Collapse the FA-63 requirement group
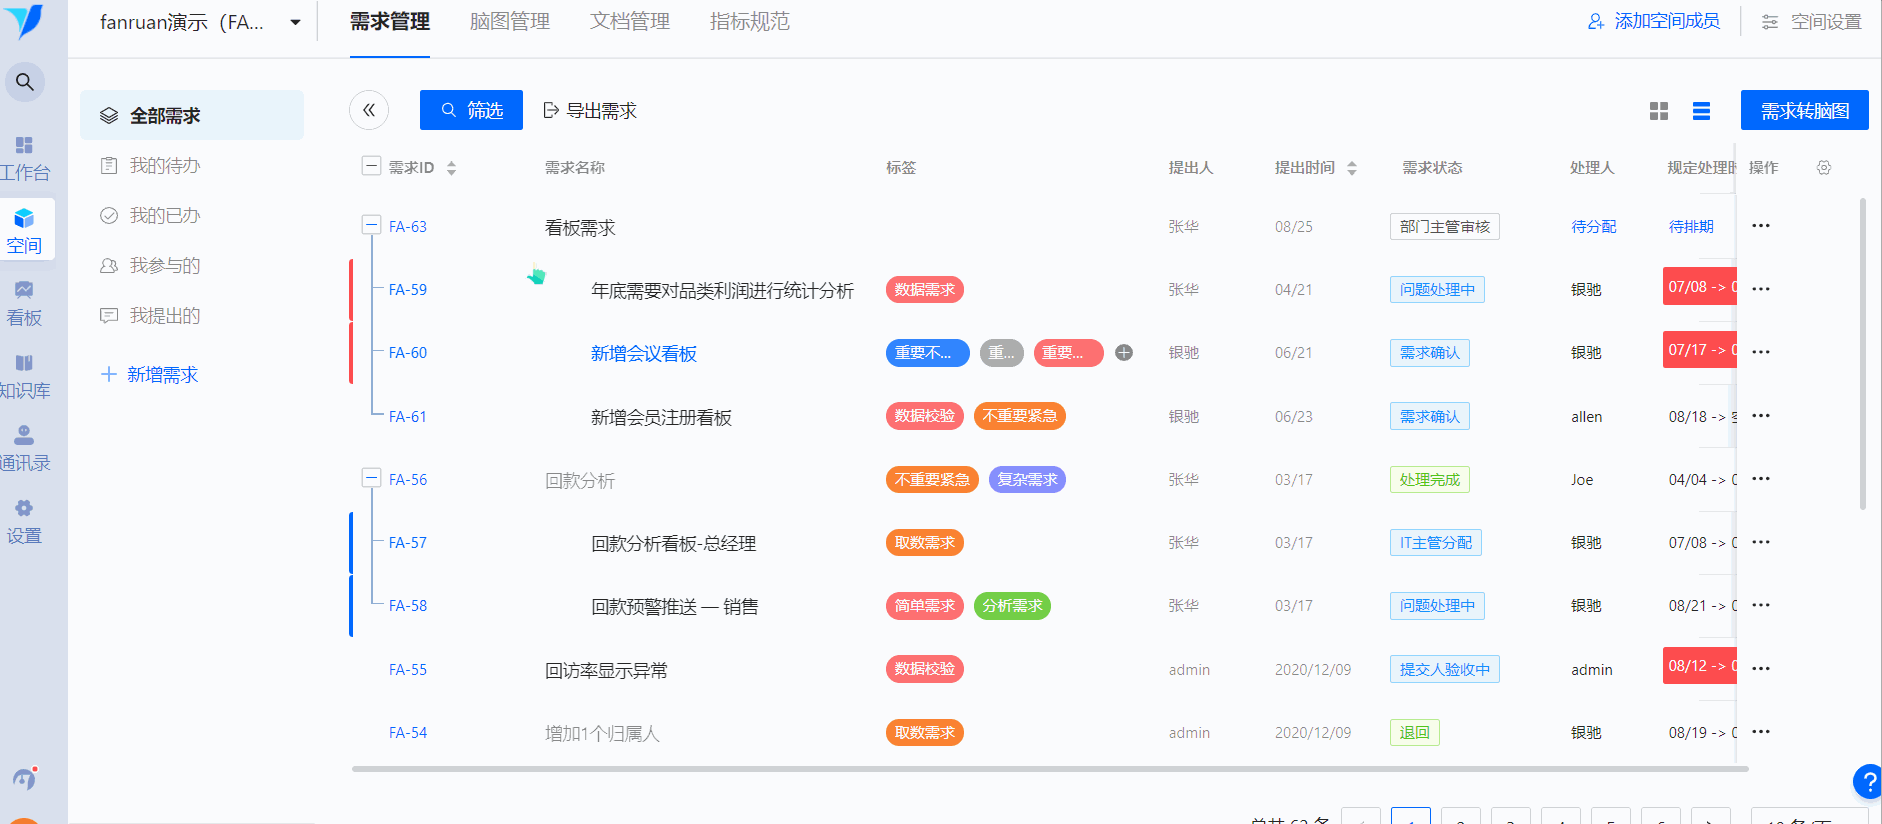1882x824 pixels. click(x=371, y=225)
